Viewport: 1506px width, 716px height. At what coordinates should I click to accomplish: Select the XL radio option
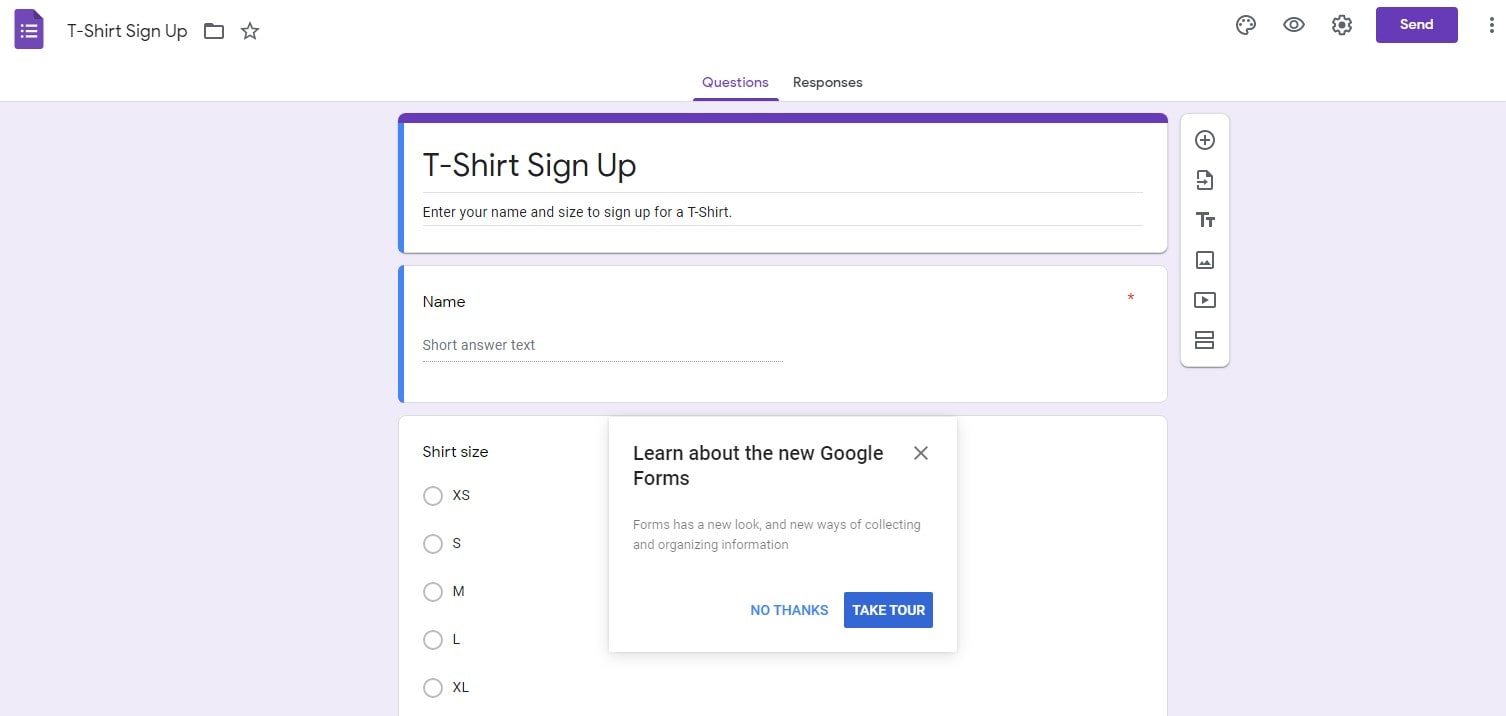(433, 688)
